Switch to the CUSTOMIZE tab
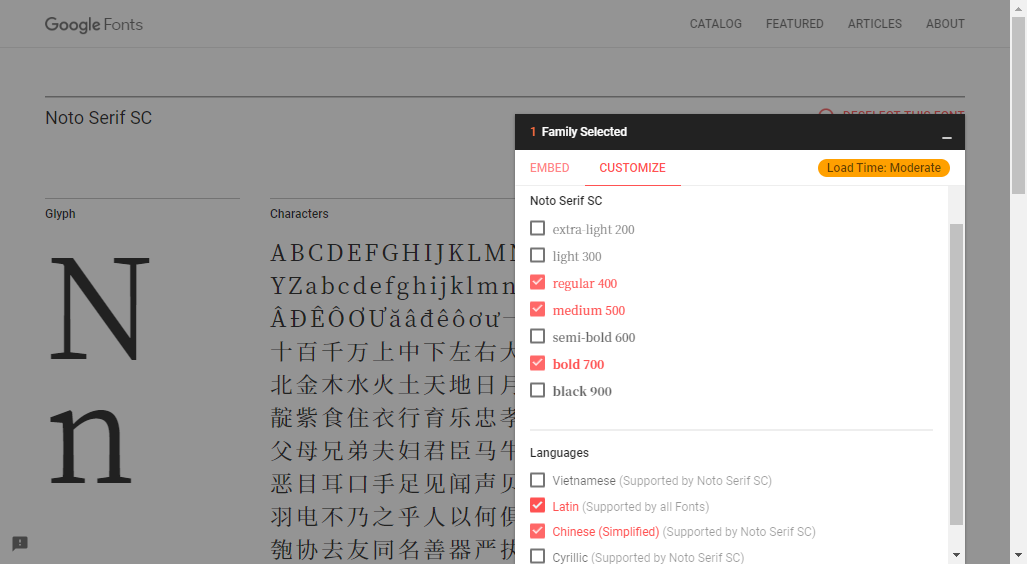This screenshot has width=1027, height=564. point(632,168)
